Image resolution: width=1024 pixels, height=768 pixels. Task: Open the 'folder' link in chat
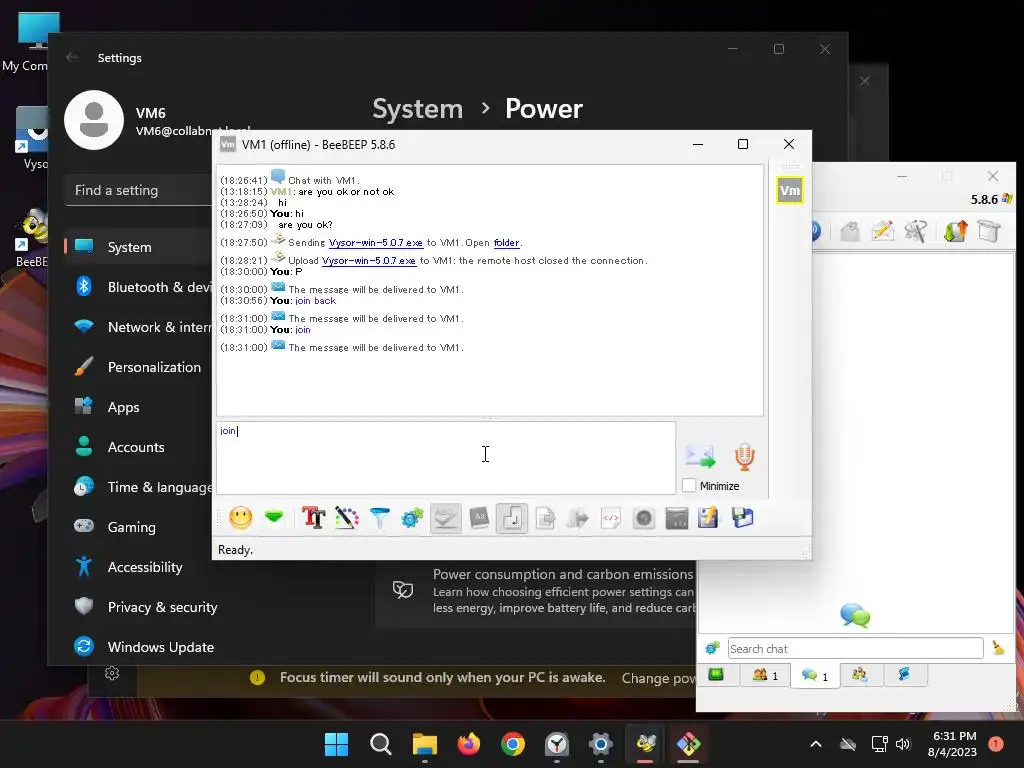point(506,242)
